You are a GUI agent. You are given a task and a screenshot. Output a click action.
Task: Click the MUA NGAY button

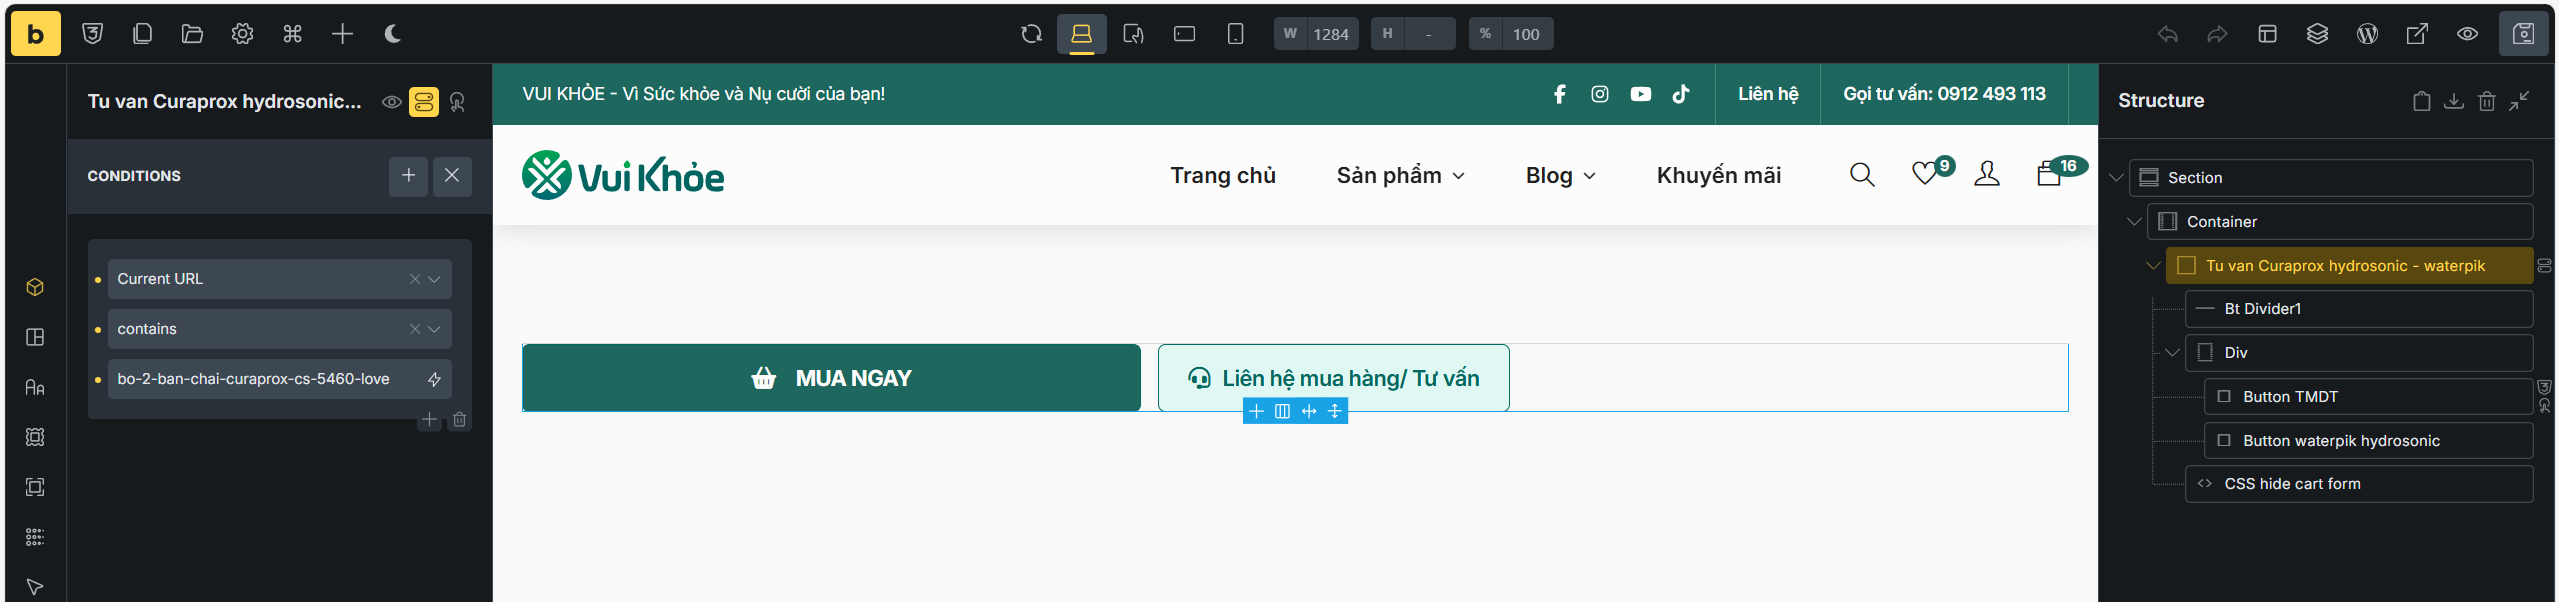click(831, 378)
